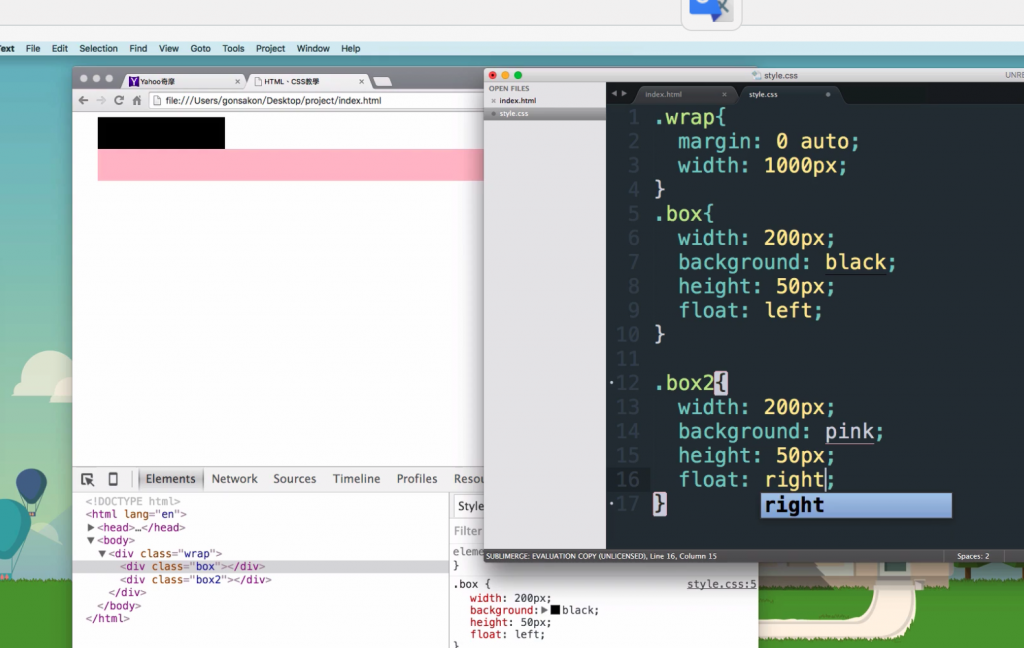Collapse the div wrap node
Image resolution: width=1024 pixels, height=648 pixels.
[x=103, y=553]
